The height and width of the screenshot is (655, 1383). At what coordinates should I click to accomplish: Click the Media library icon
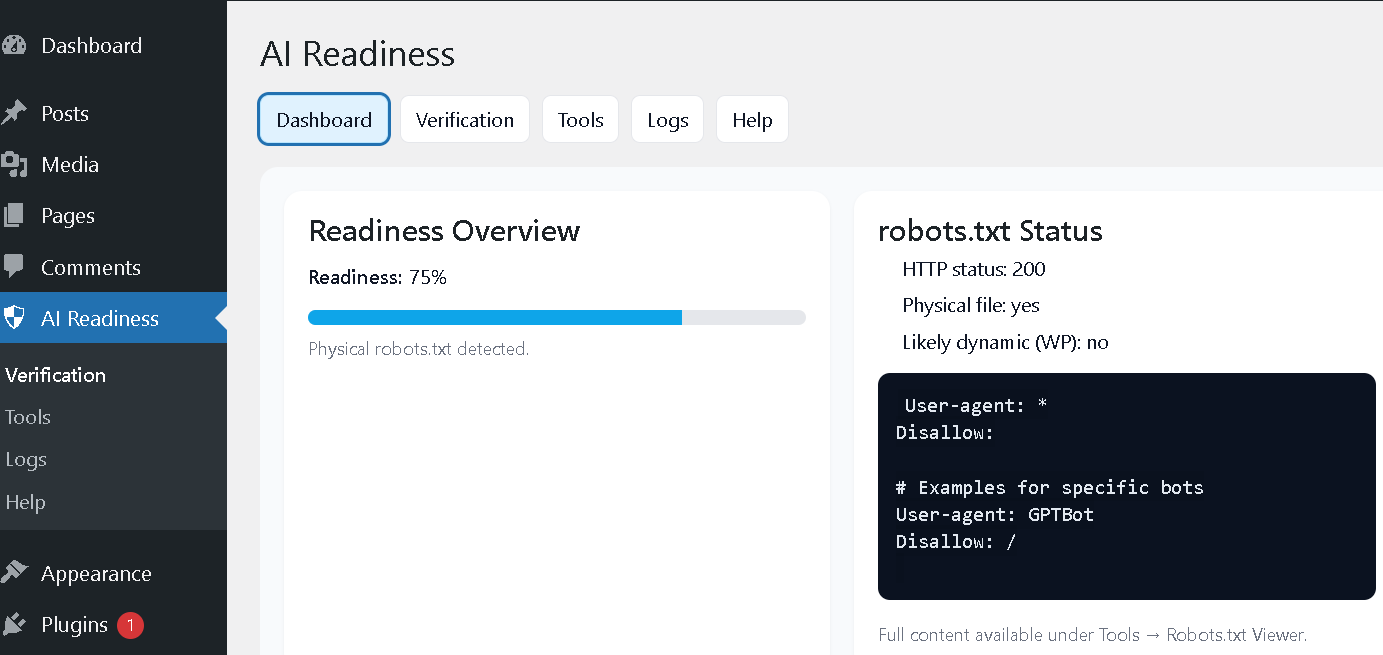point(14,165)
